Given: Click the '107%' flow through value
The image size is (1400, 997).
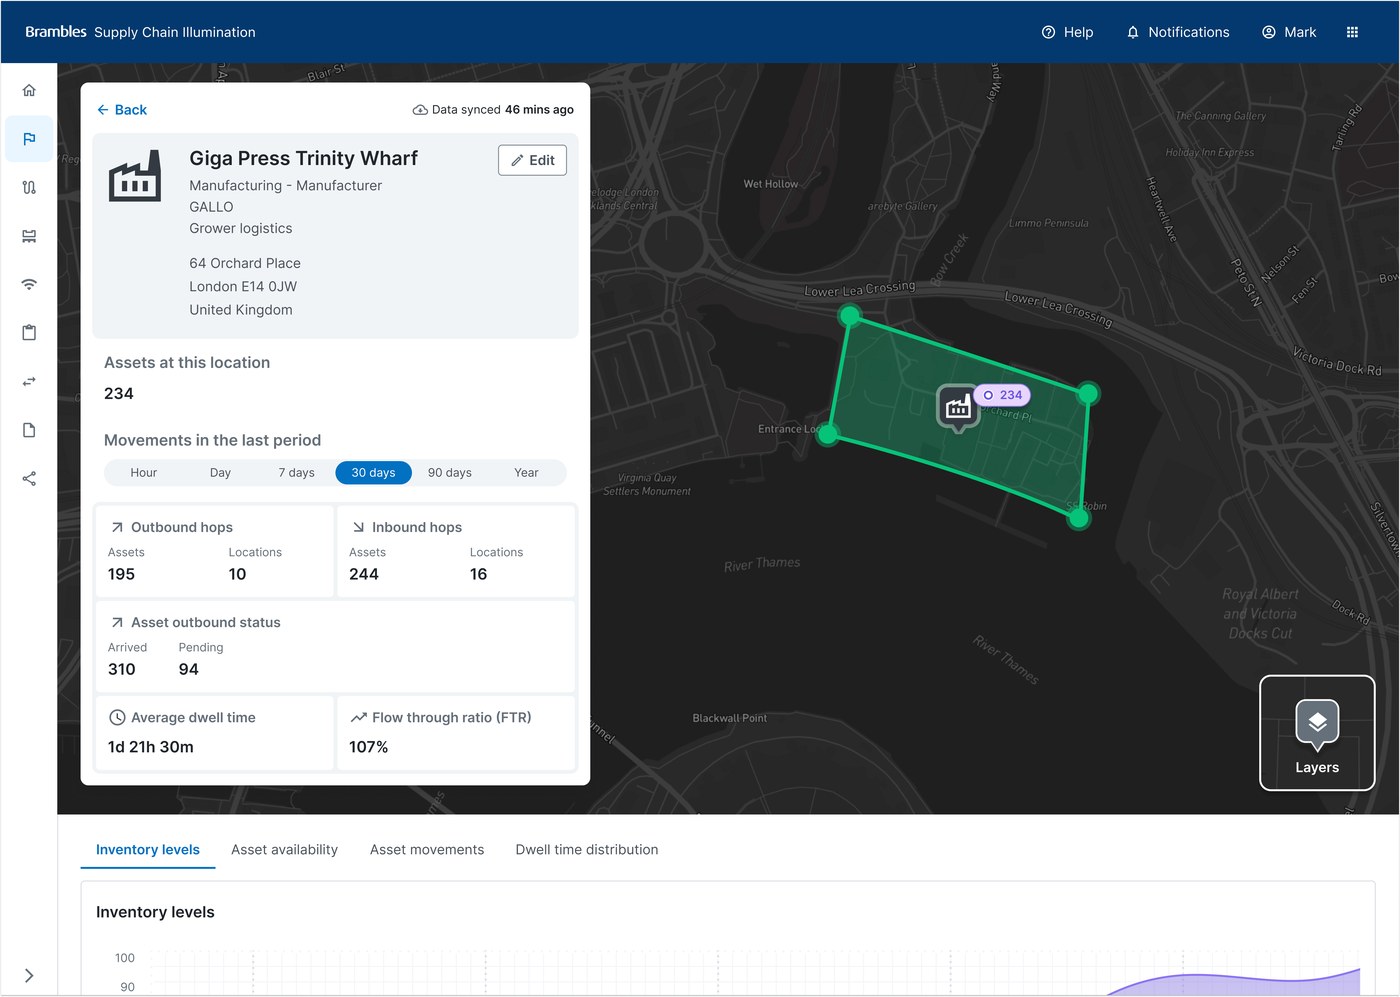Looking at the screenshot, I should (368, 747).
